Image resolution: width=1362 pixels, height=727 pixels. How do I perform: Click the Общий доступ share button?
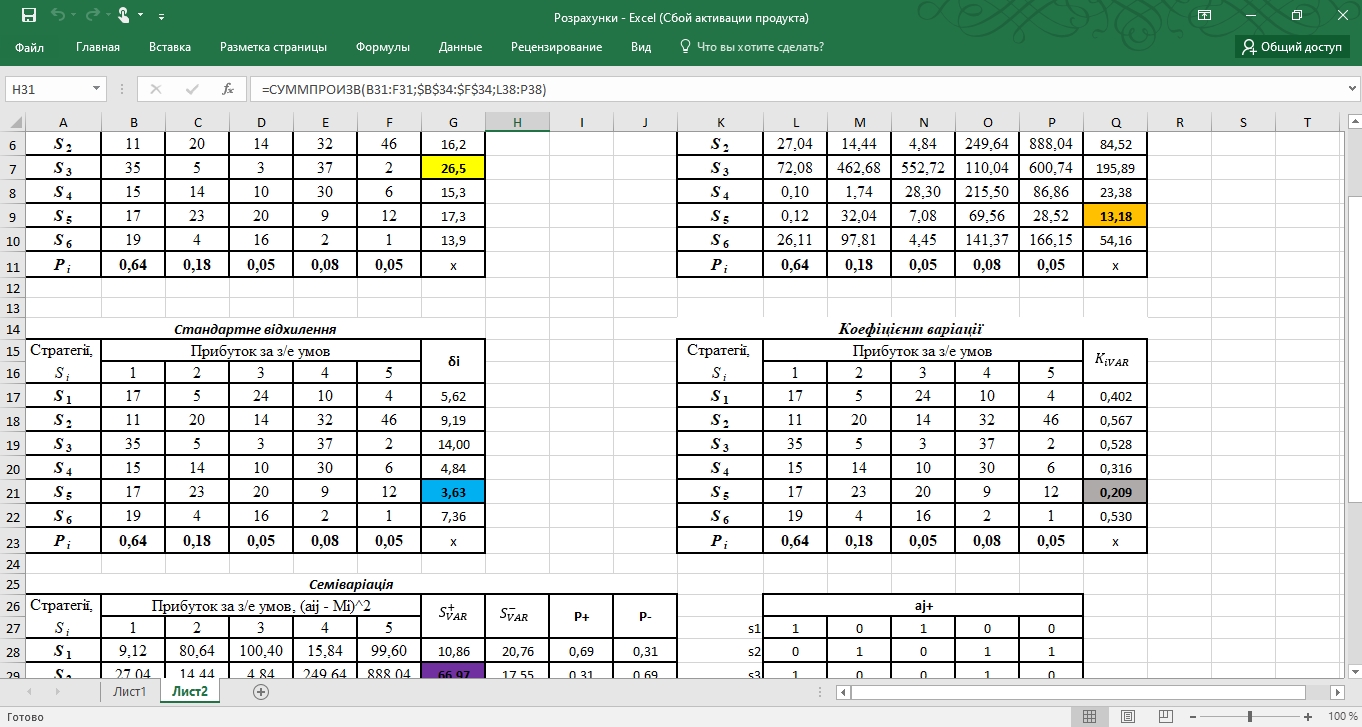[x=1293, y=47]
